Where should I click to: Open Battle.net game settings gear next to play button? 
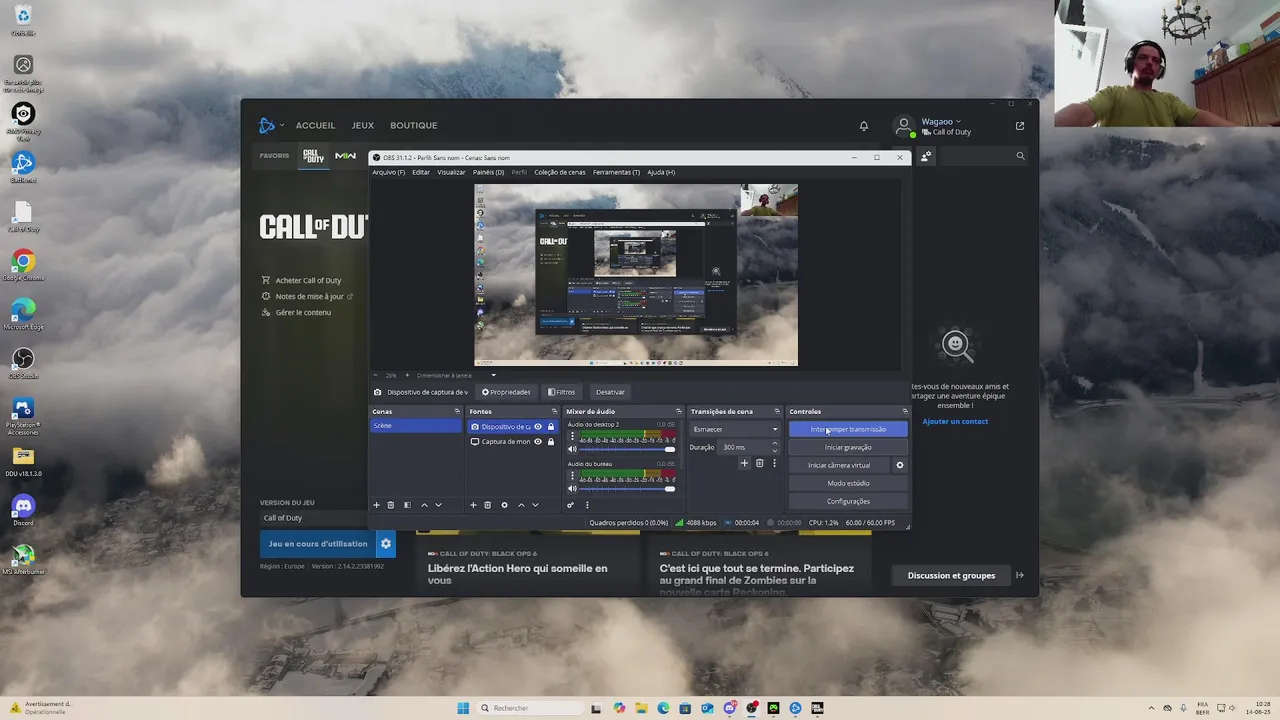pos(386,544)
